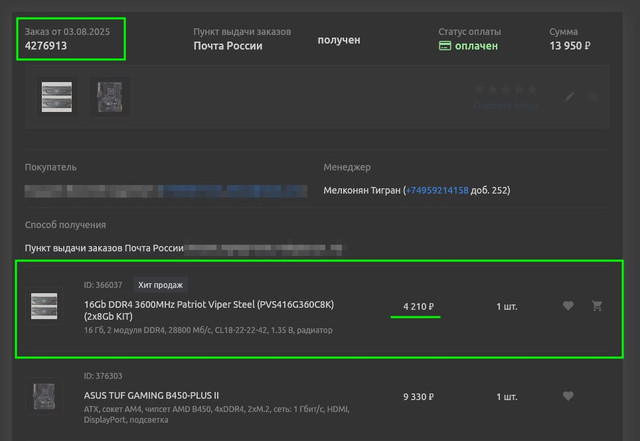Click the price 4 210 ₽
This screenshot has height=441, width=640.
[x=418, y=306]
